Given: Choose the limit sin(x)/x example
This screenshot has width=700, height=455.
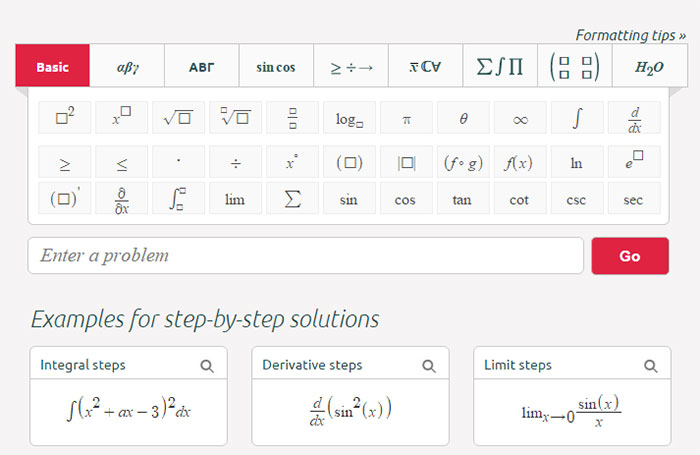Looking at the screenshot, I should pyautogui.click(x=572, y=412).
